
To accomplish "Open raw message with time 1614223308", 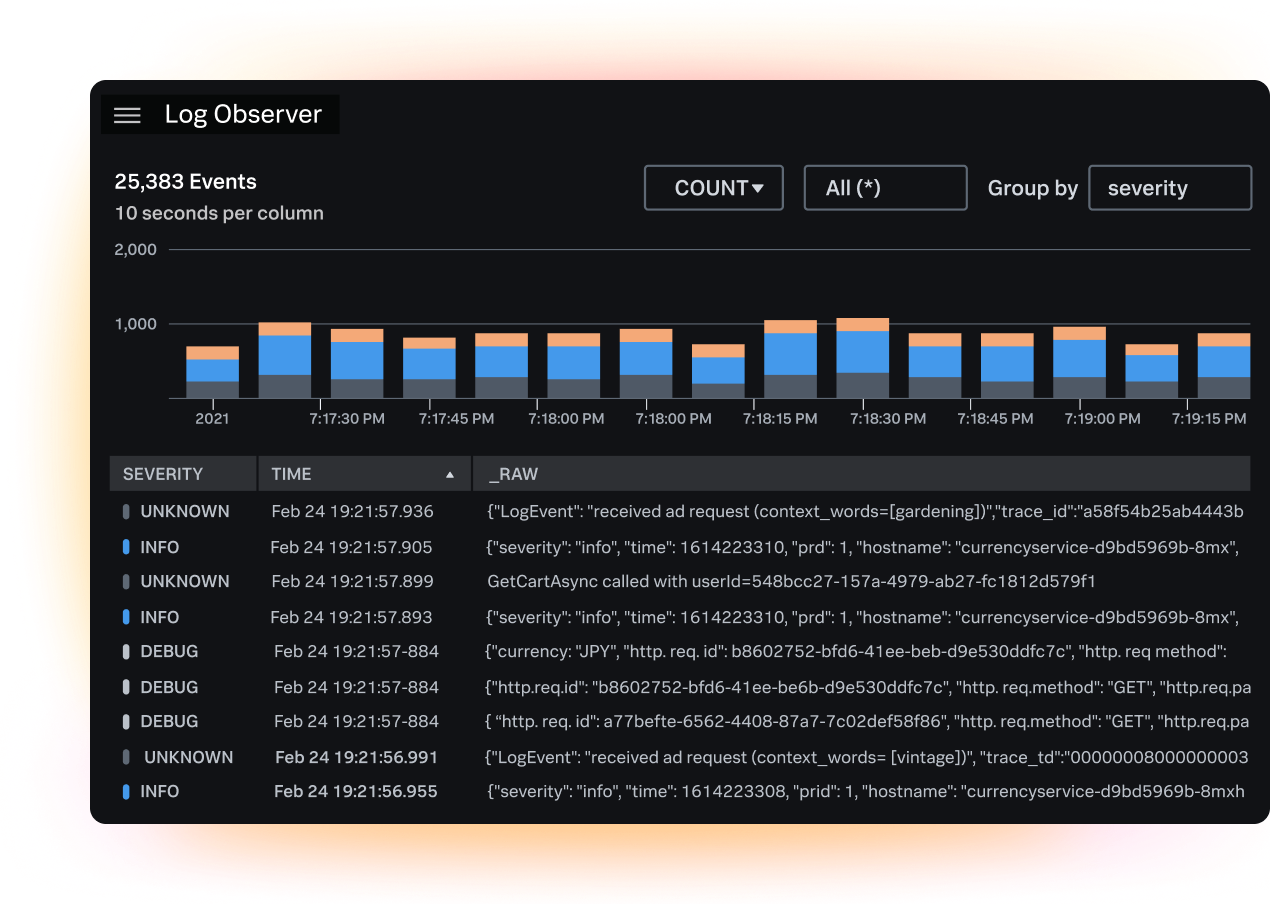I will pos(866,791).
